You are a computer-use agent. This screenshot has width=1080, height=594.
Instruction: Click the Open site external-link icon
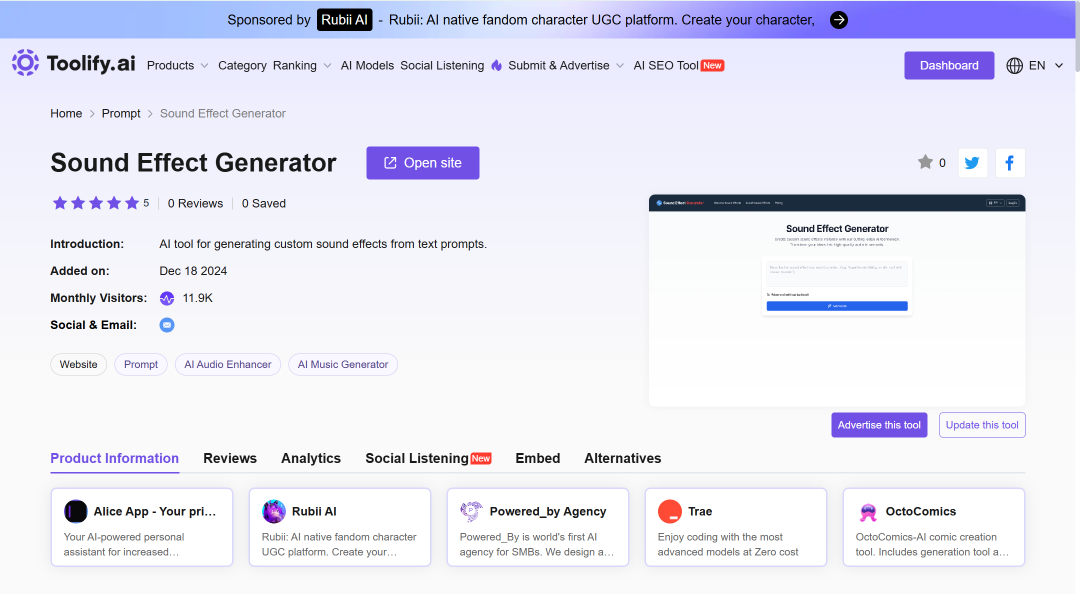click(x=390, y=163)
